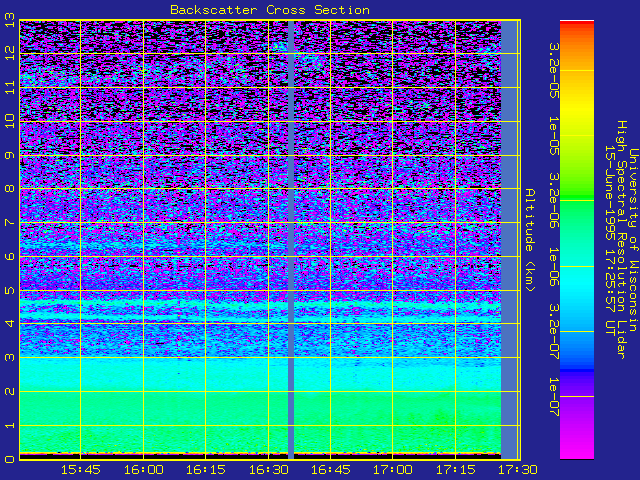Click altitude label 6 on axis

[10, 256]
